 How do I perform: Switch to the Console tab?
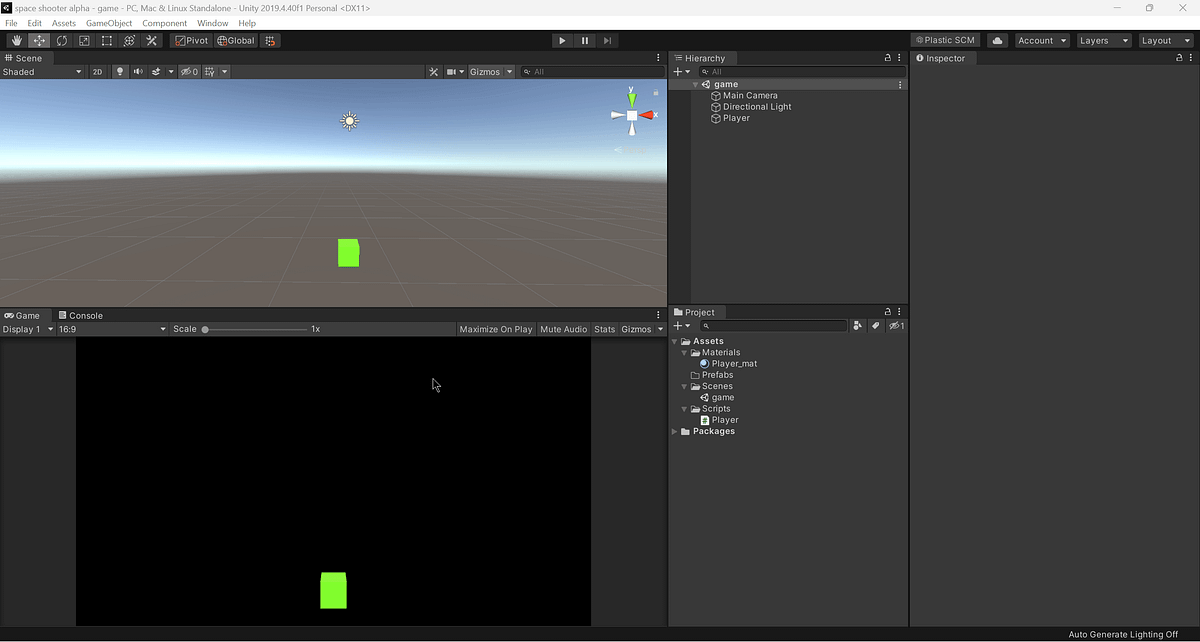[x=86, y=315]
